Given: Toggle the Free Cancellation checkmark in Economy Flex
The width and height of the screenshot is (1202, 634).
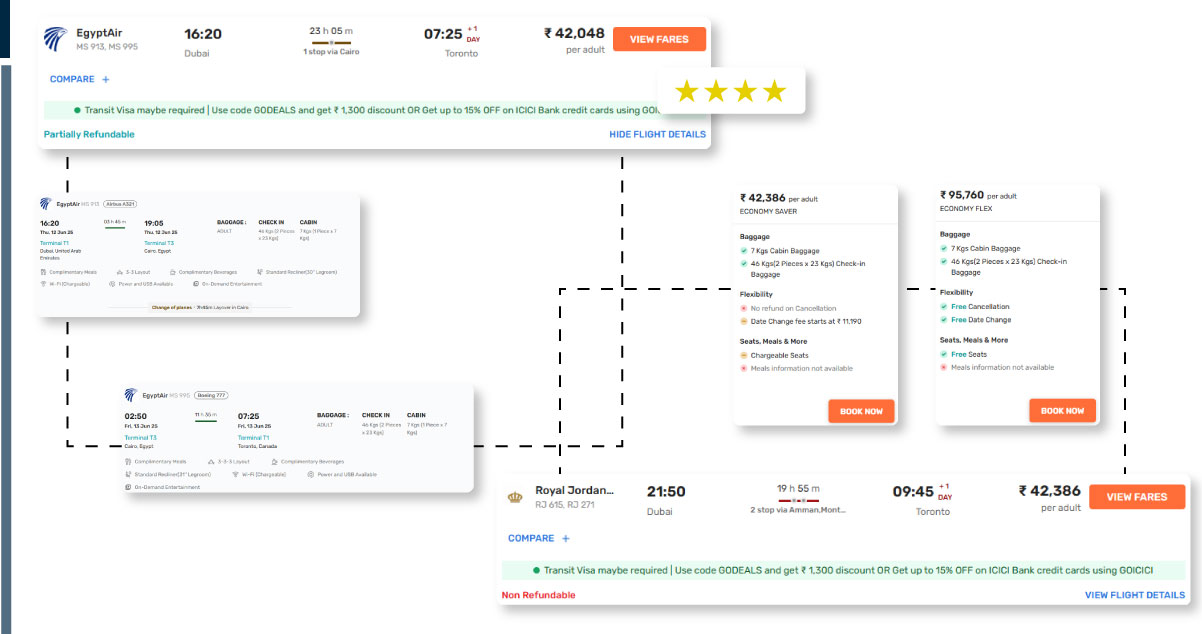Looking at the screenshot, I should click(x=946, y=306).
